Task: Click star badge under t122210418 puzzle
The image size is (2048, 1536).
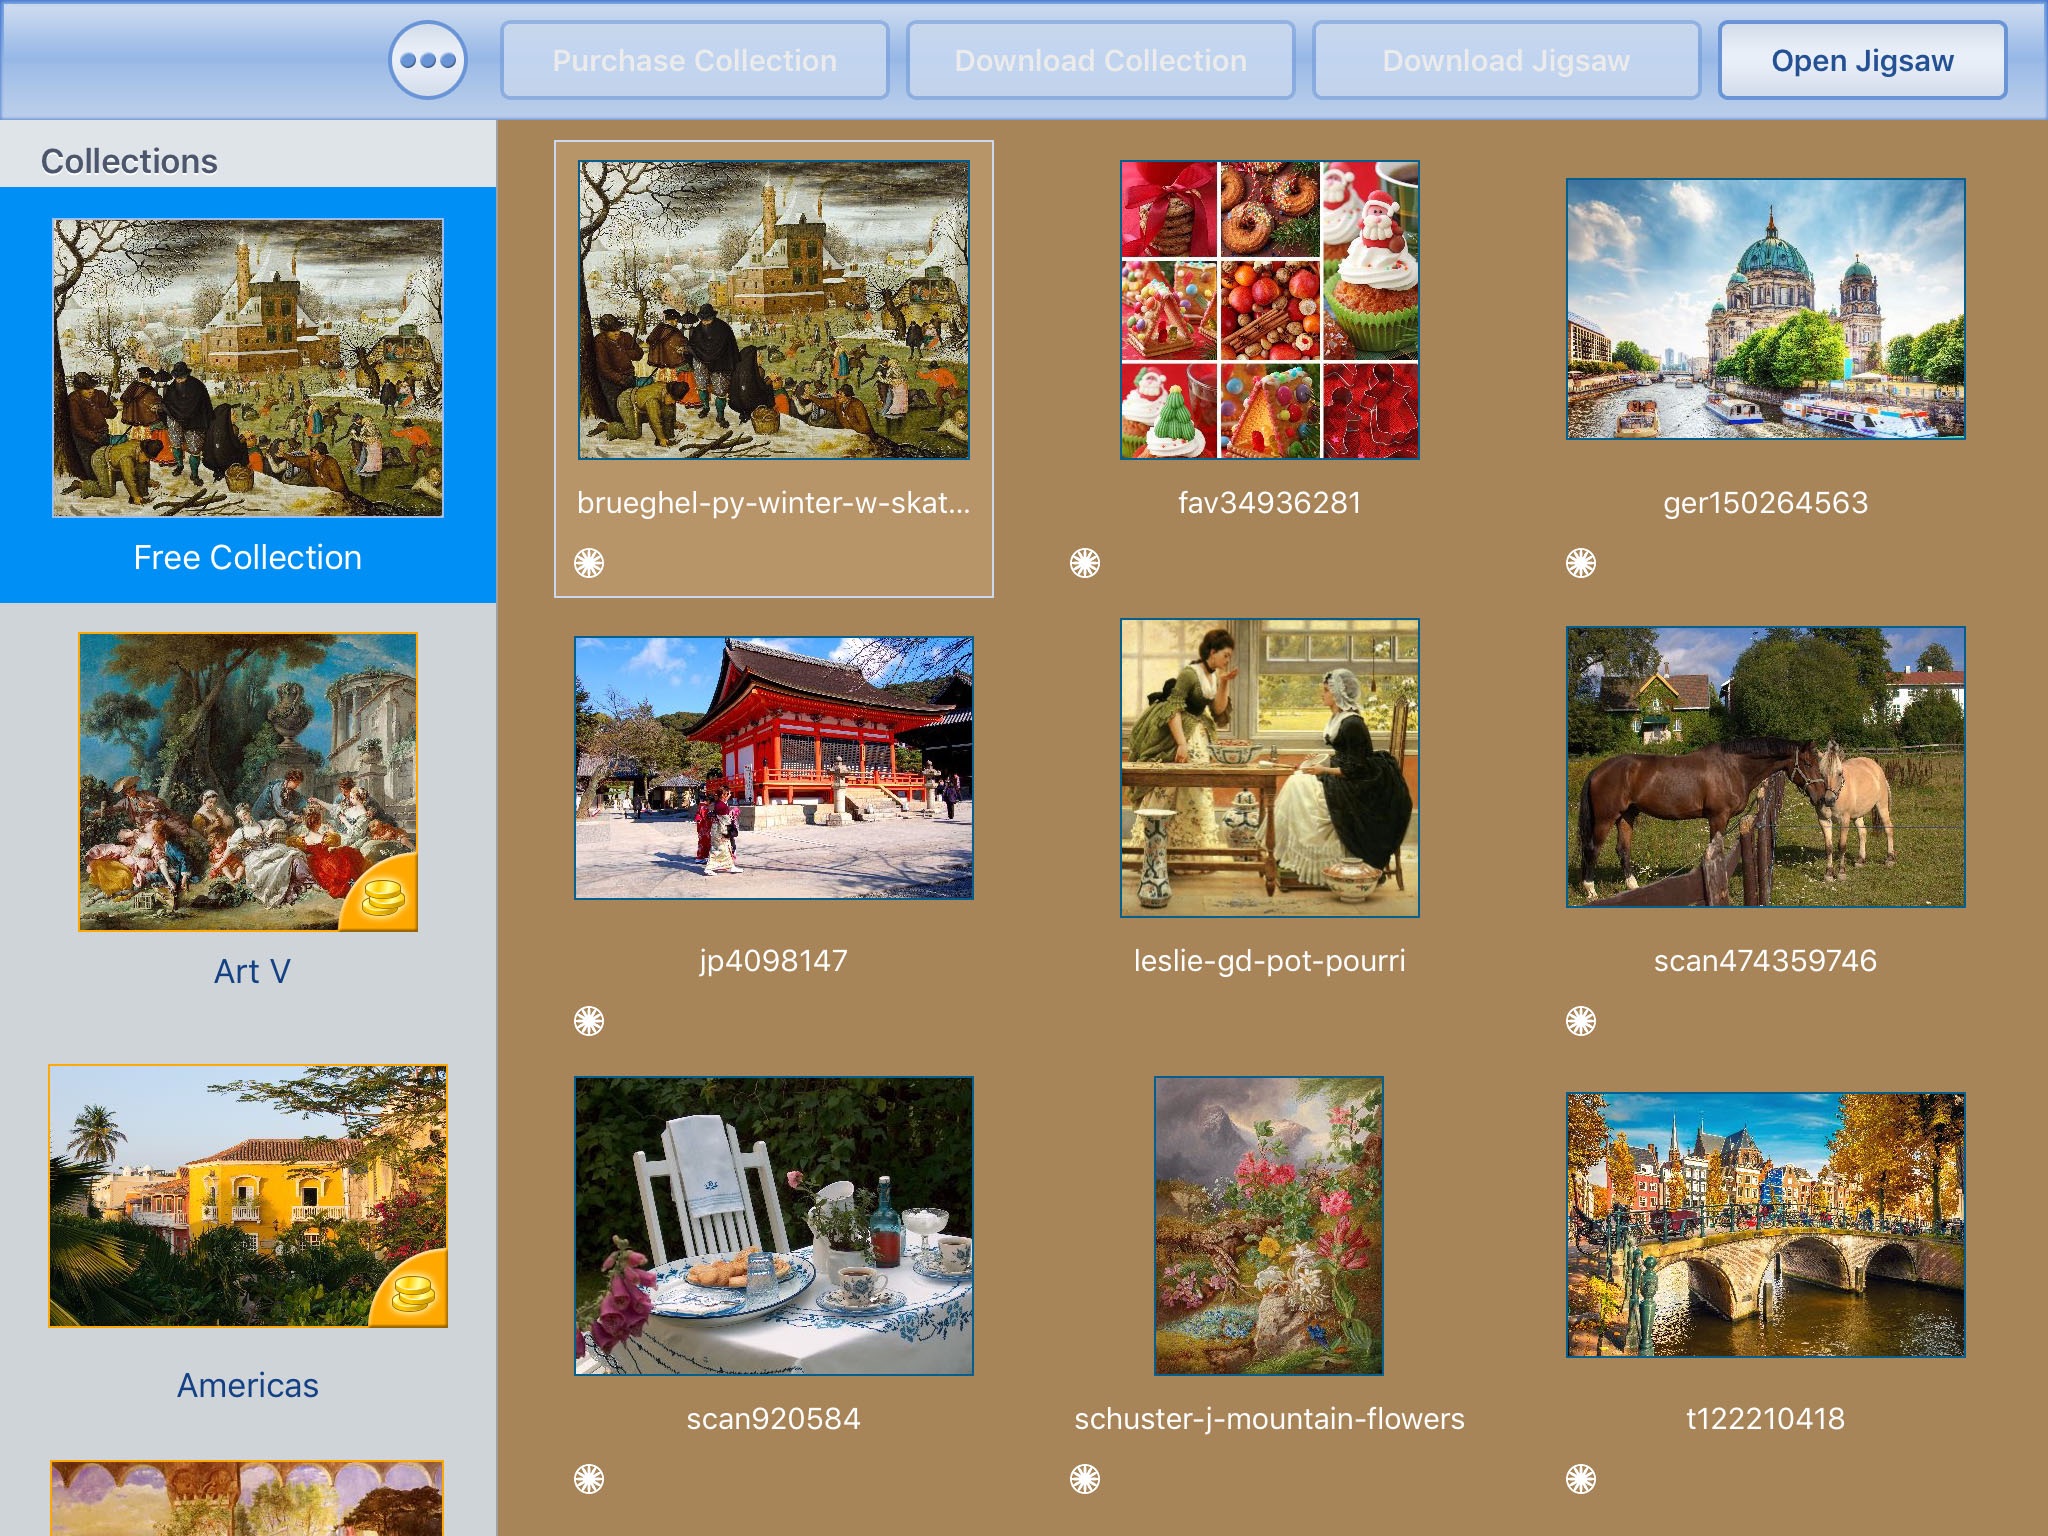Action: 1581,1479
